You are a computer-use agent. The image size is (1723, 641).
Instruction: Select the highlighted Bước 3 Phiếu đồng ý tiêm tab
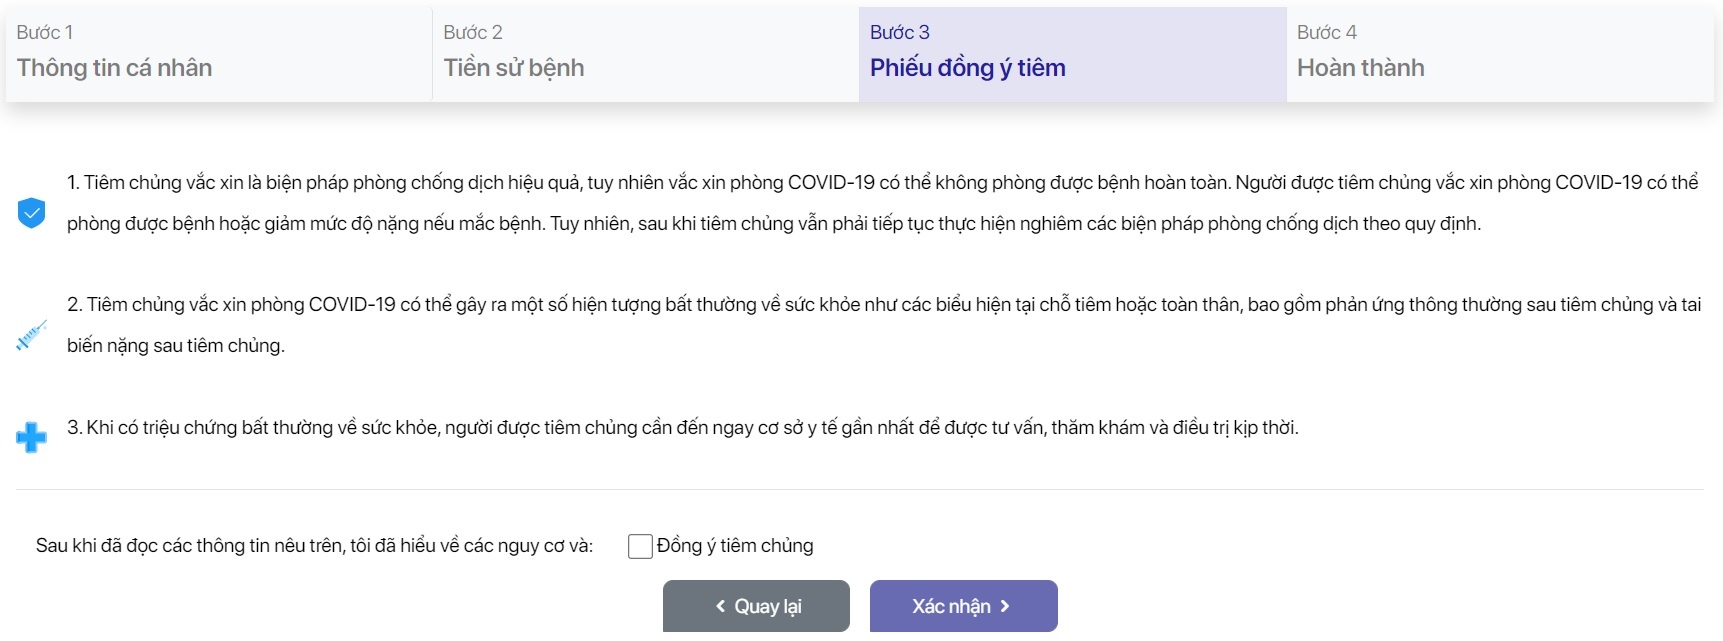tap(1070, 54)
